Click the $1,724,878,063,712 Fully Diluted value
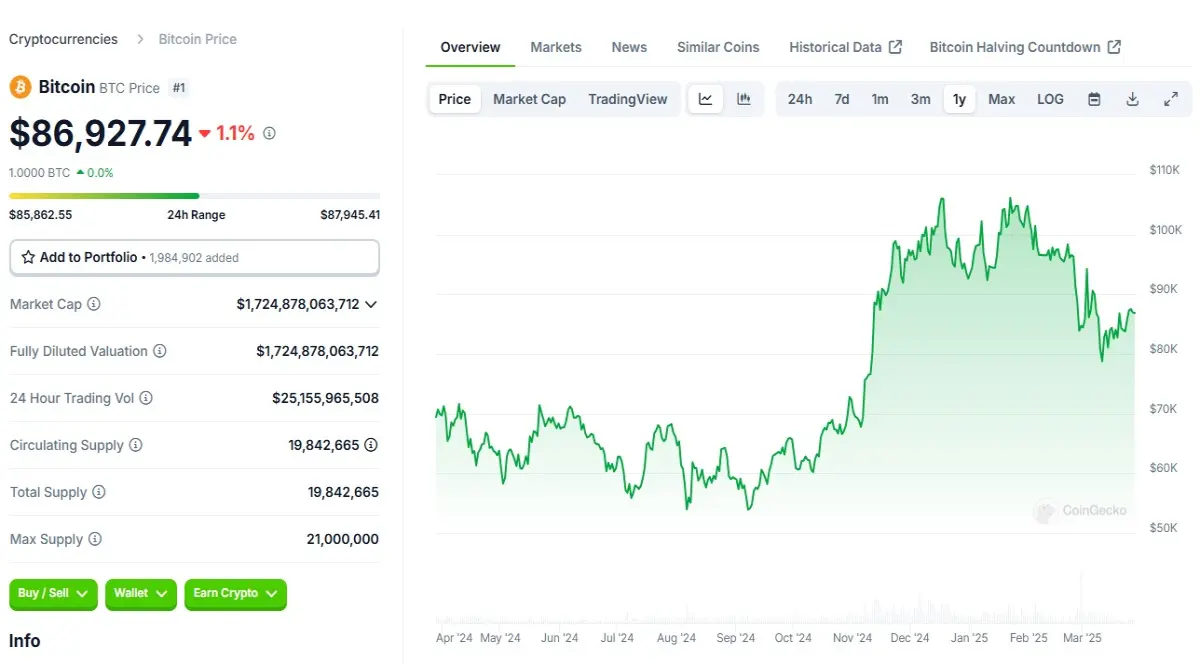This screenshot has width=1200, height=664. tap(317, 351)
